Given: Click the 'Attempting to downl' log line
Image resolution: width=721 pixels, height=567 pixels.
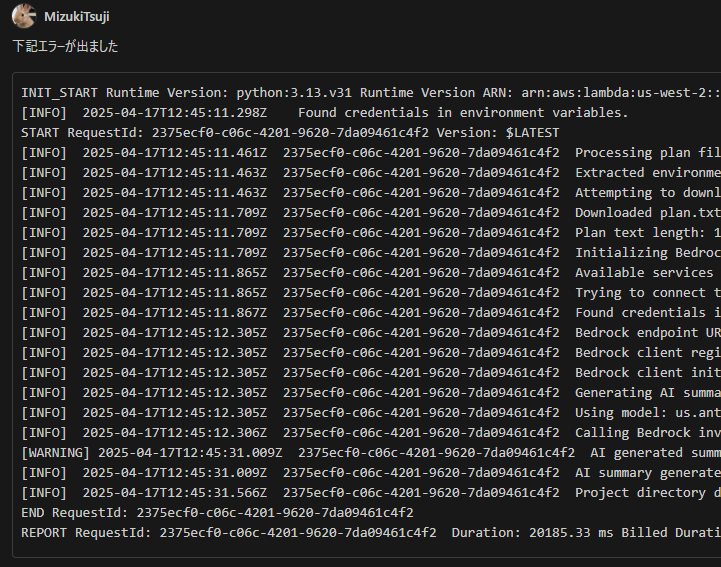Looking at the screenshot, I should (x=371, y=193).
